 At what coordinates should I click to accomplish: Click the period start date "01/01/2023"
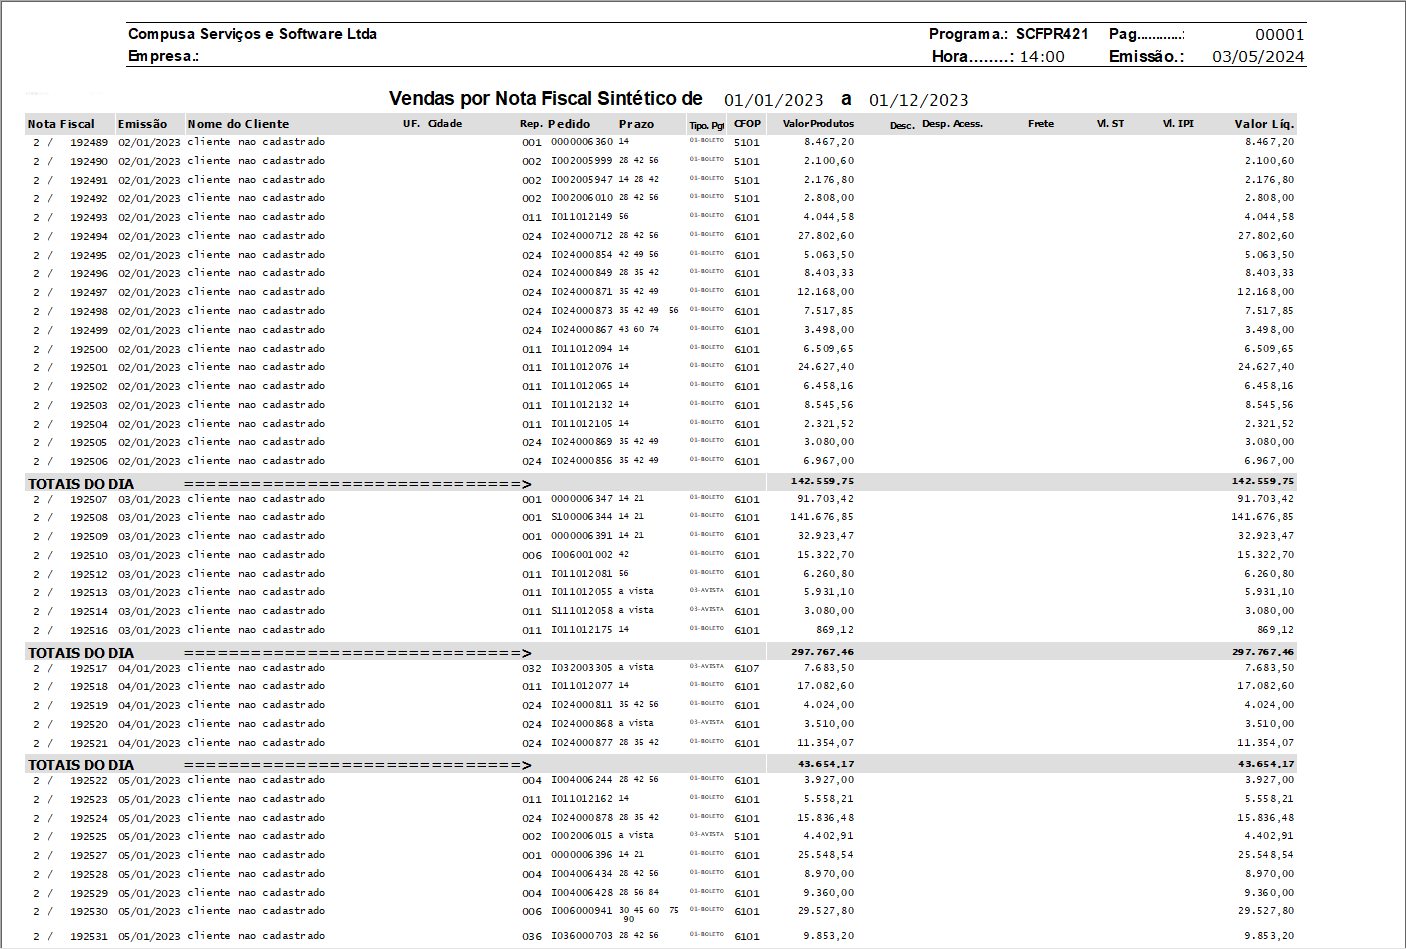click(774, 100)
